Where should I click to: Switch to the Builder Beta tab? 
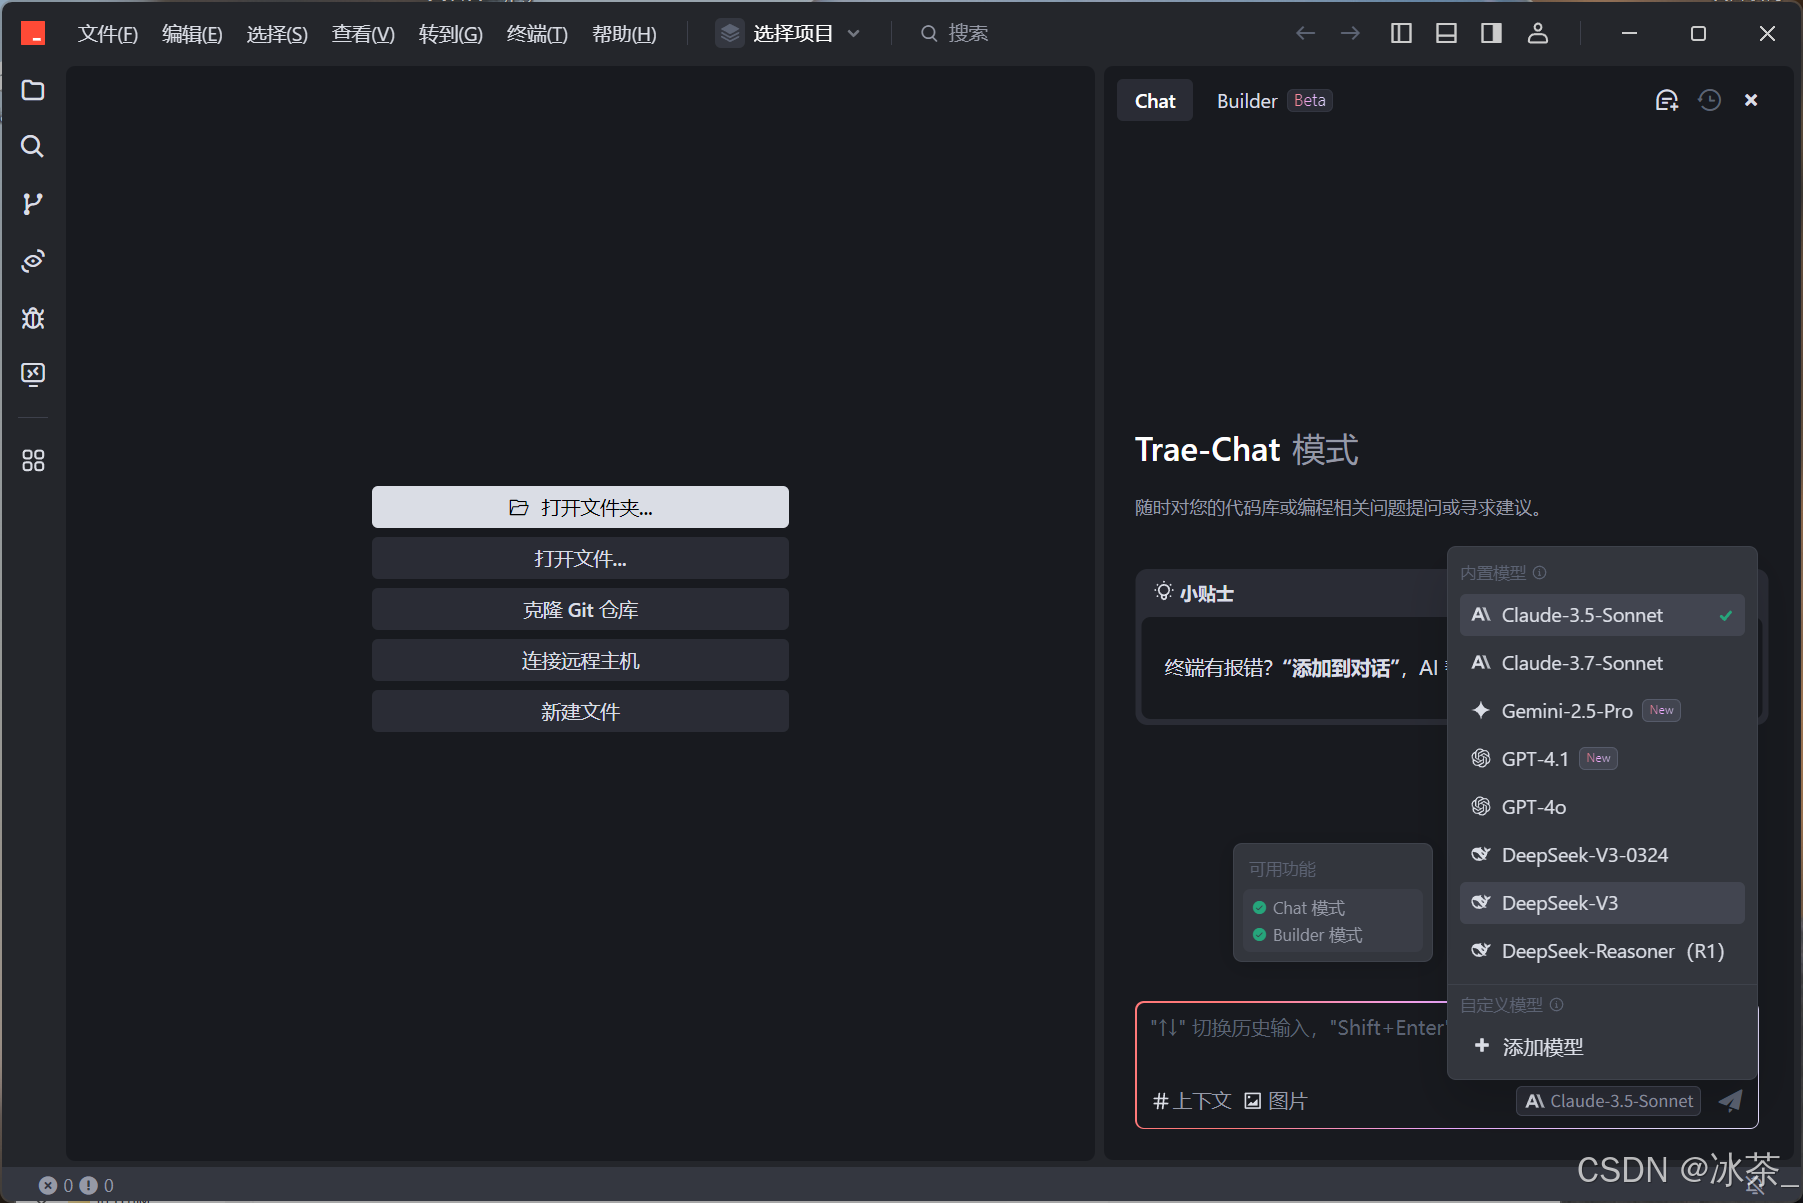pyautogui.click(x=1273, y=101)
